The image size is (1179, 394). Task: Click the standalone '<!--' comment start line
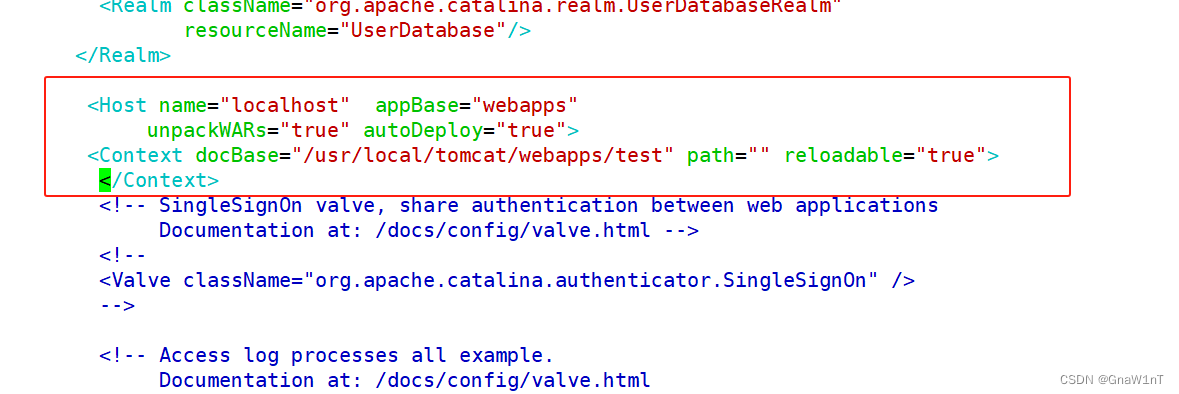pos(123,255)
